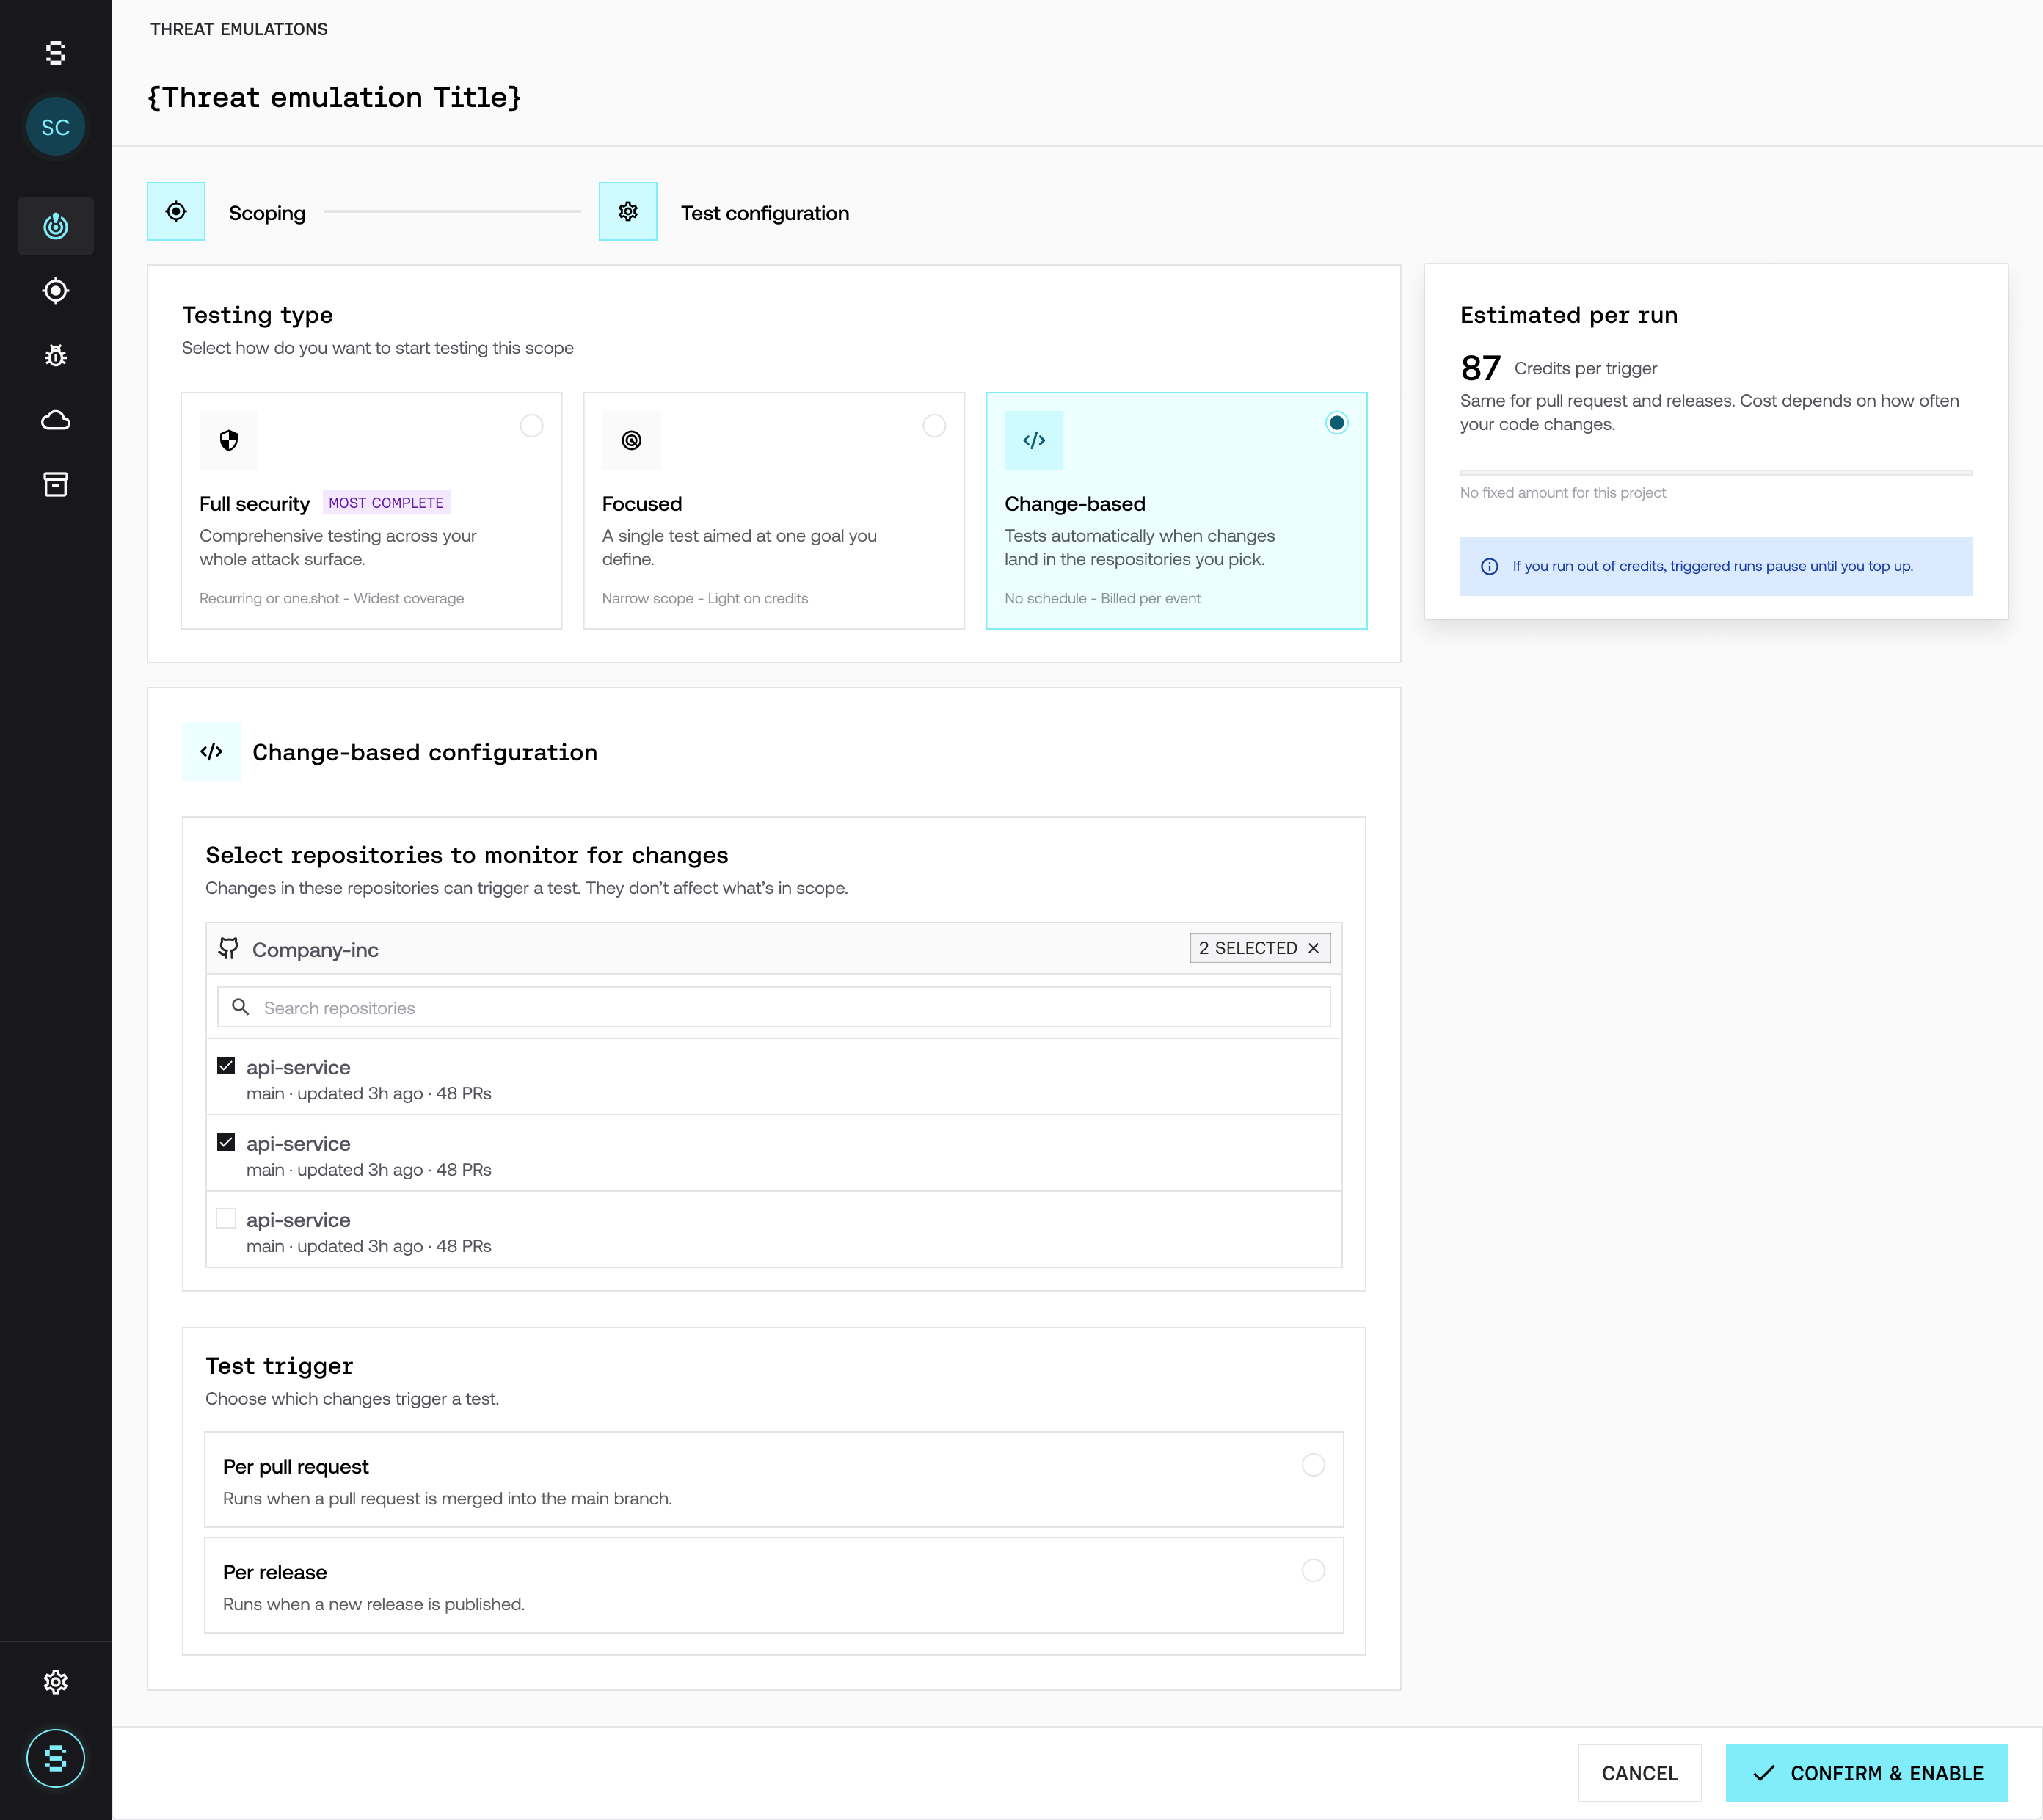Click the credits usage progress bar
The height and width of the screenshot is (1820, 2043).
(x=1716, y=472)
